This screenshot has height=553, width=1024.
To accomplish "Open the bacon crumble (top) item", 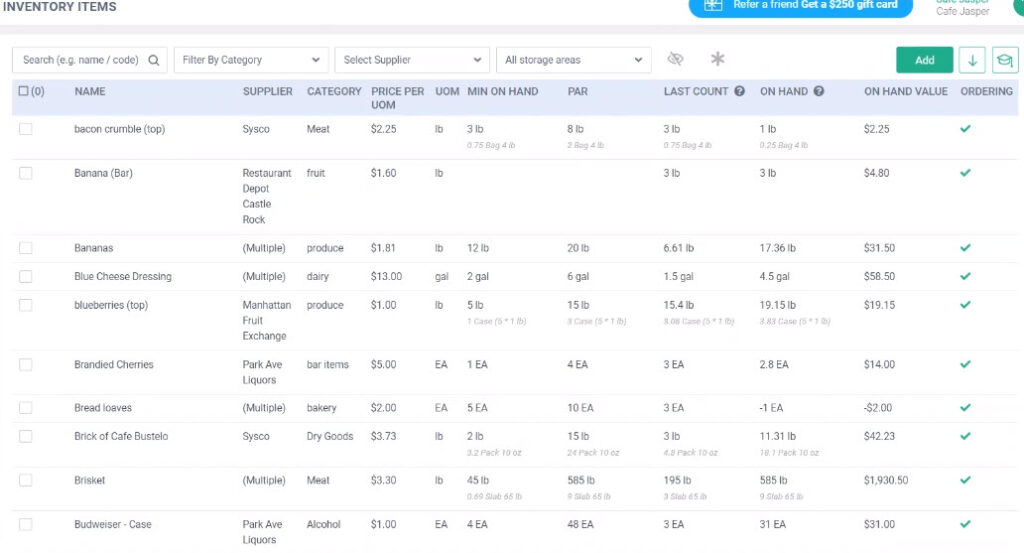I will point(120,129).
